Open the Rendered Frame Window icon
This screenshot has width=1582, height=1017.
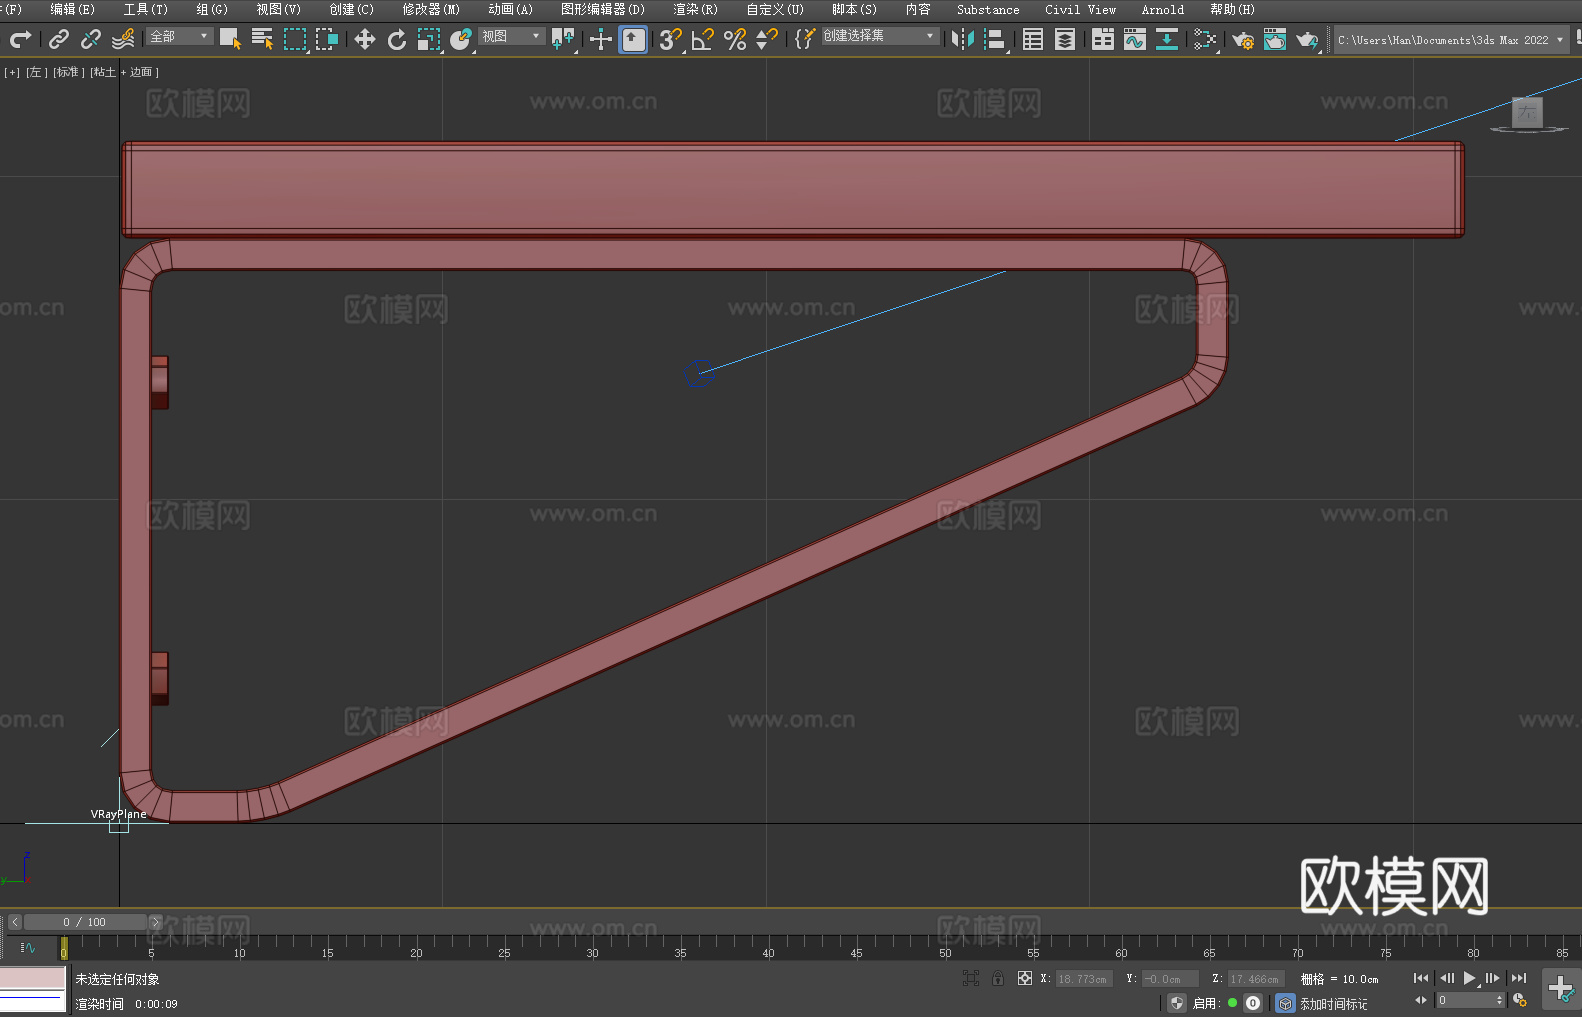pyautogui.click(x=1275, y=39)
